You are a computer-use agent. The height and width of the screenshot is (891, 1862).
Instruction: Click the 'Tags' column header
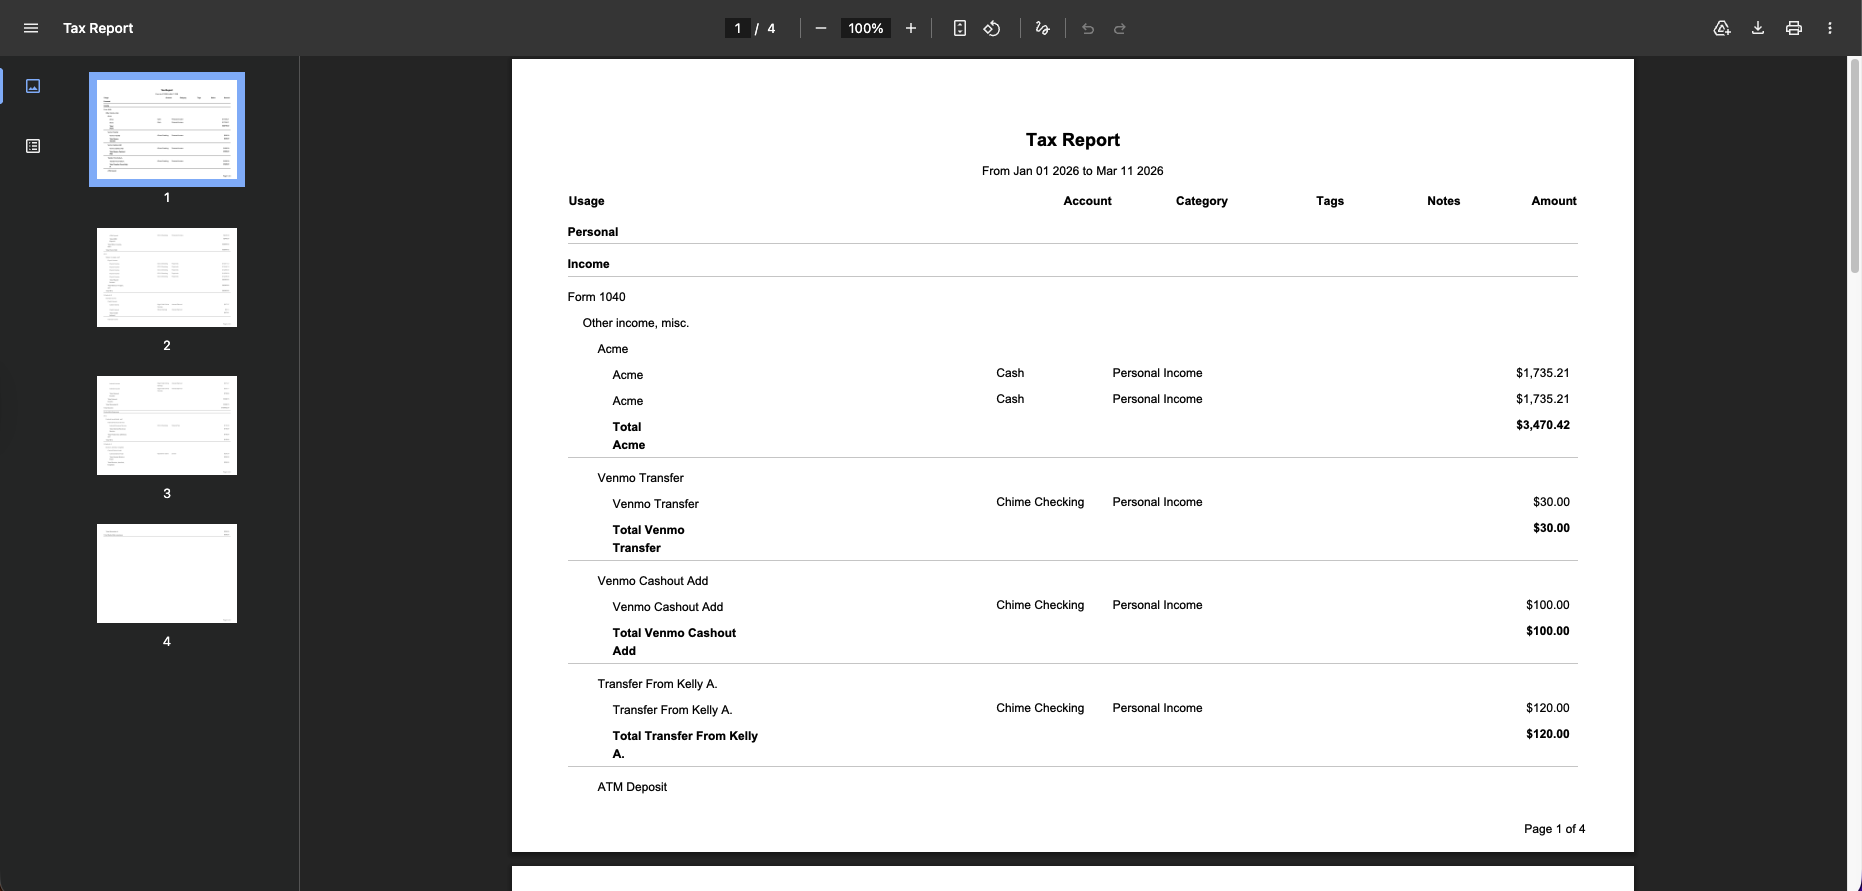click(1330, 201)
